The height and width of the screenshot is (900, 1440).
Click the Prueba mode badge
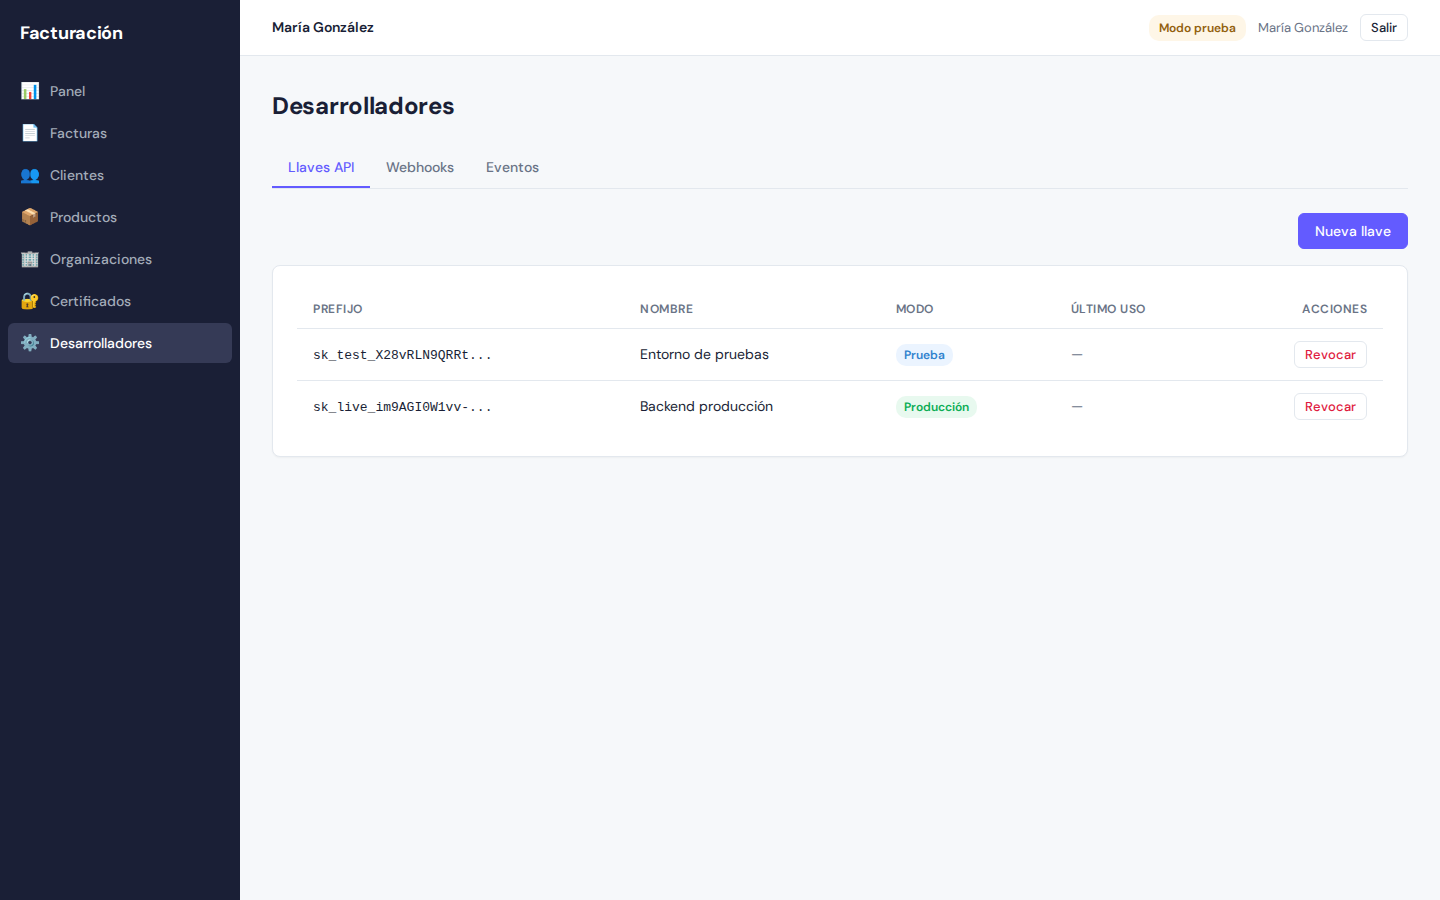click(923, 354)
